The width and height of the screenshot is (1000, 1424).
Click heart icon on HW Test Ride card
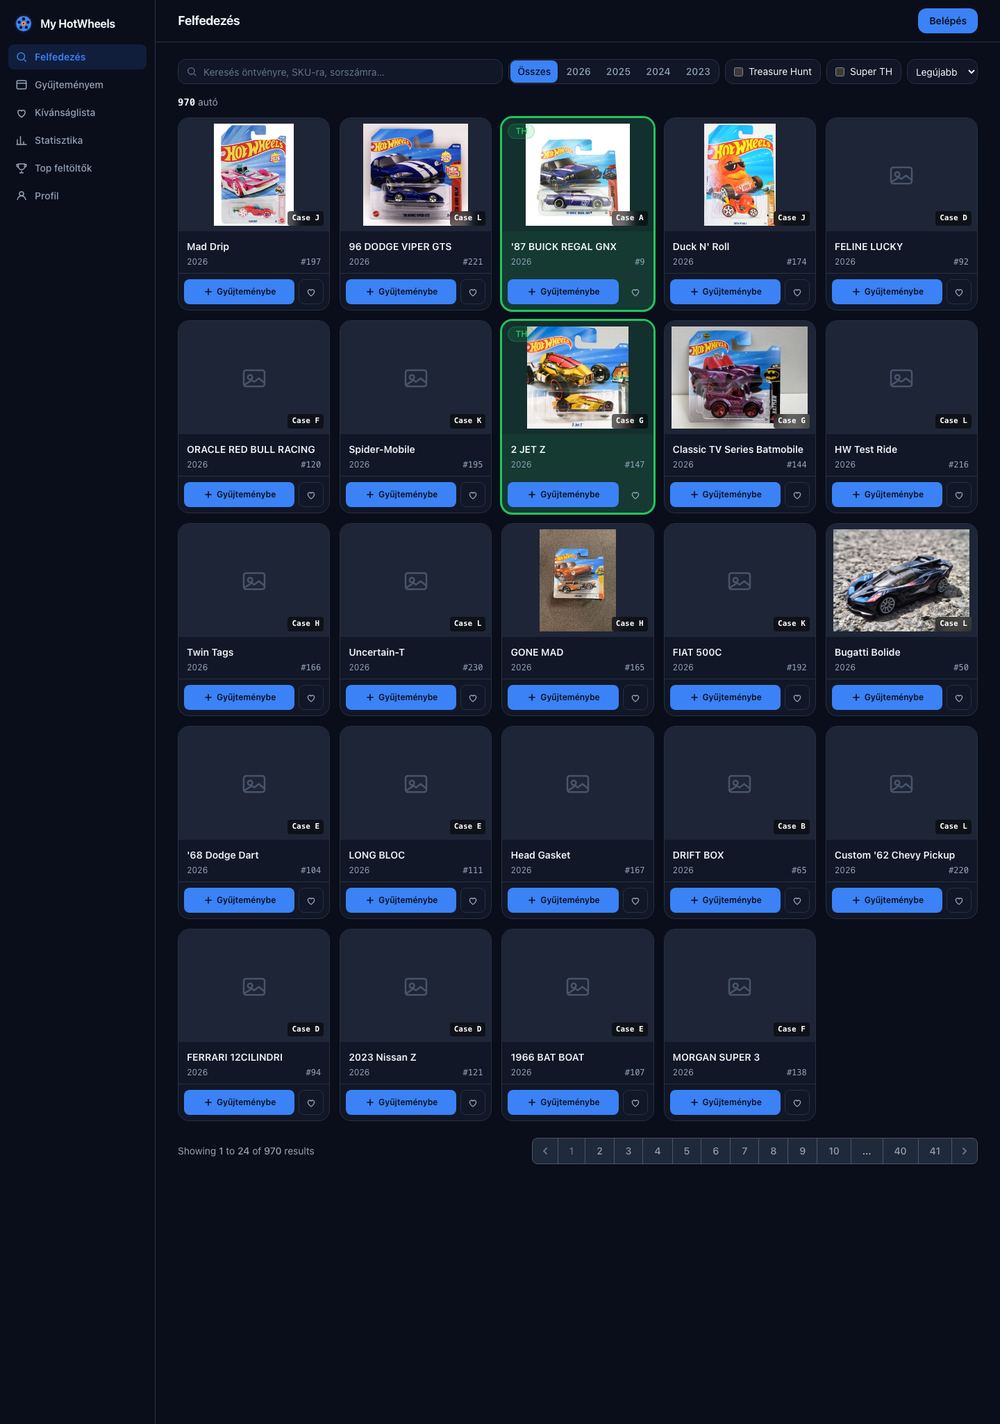coord(959,495)
